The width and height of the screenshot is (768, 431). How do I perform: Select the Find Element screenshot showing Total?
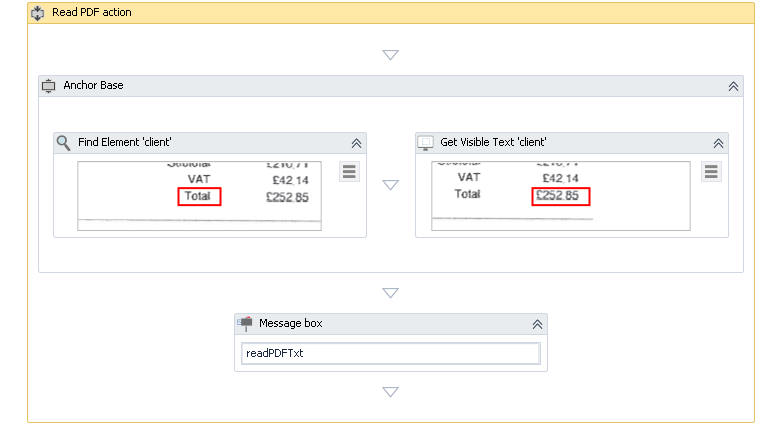(200, 196)
